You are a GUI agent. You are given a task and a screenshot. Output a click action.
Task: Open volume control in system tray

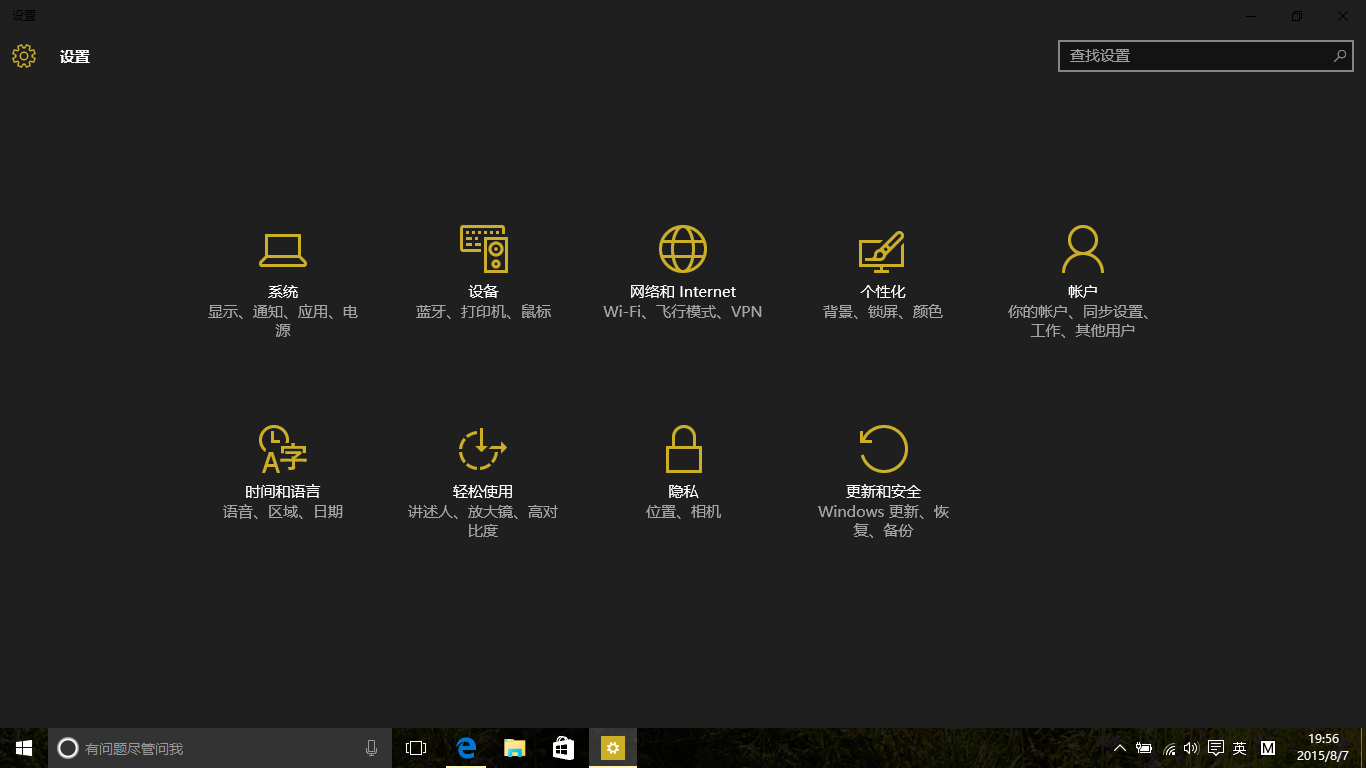[x=1191, y=748]
